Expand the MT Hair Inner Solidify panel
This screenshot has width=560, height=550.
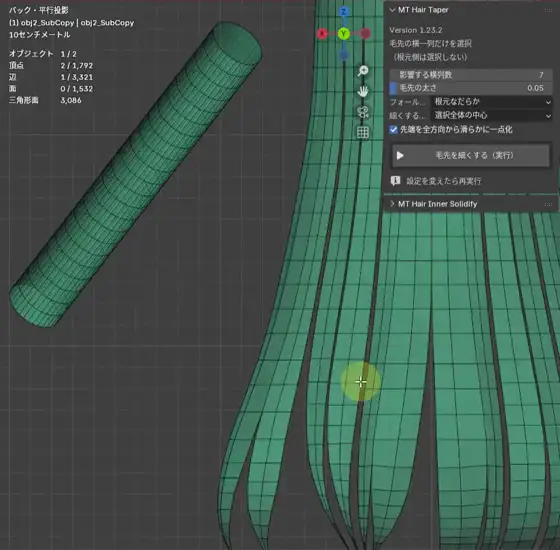[x=392, y=204]
